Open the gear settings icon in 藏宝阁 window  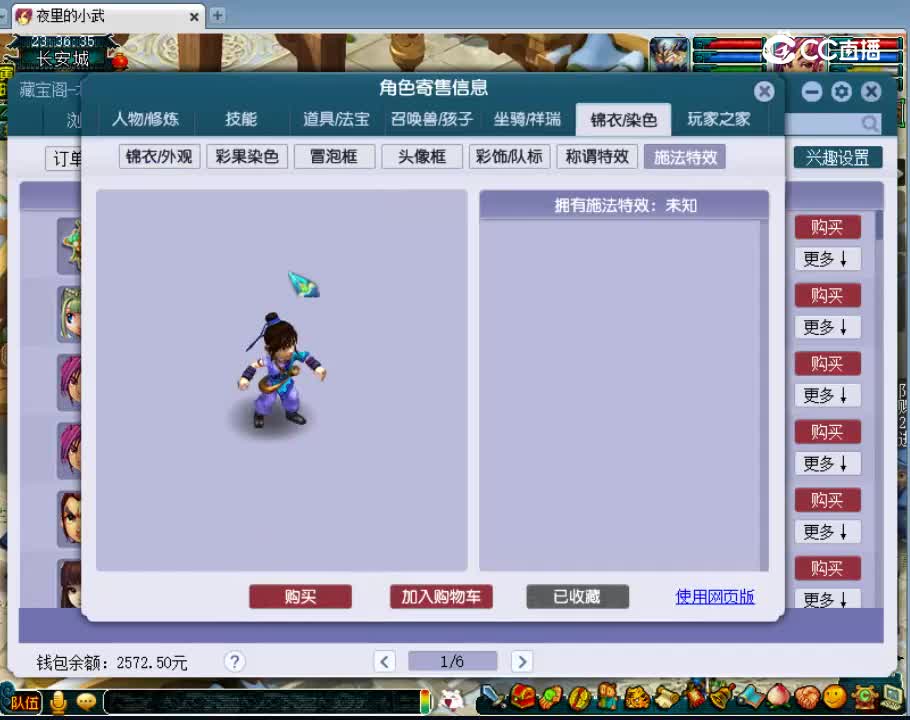click(x=841, y=92)
